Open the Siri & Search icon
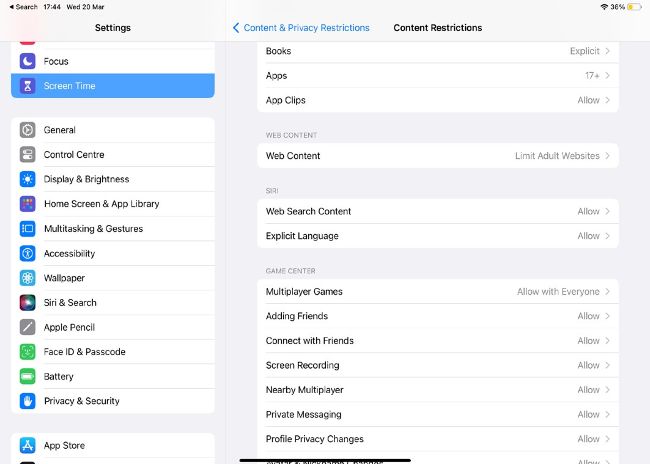This screenshot has width=650, height=464. click(x=27, y=302)
